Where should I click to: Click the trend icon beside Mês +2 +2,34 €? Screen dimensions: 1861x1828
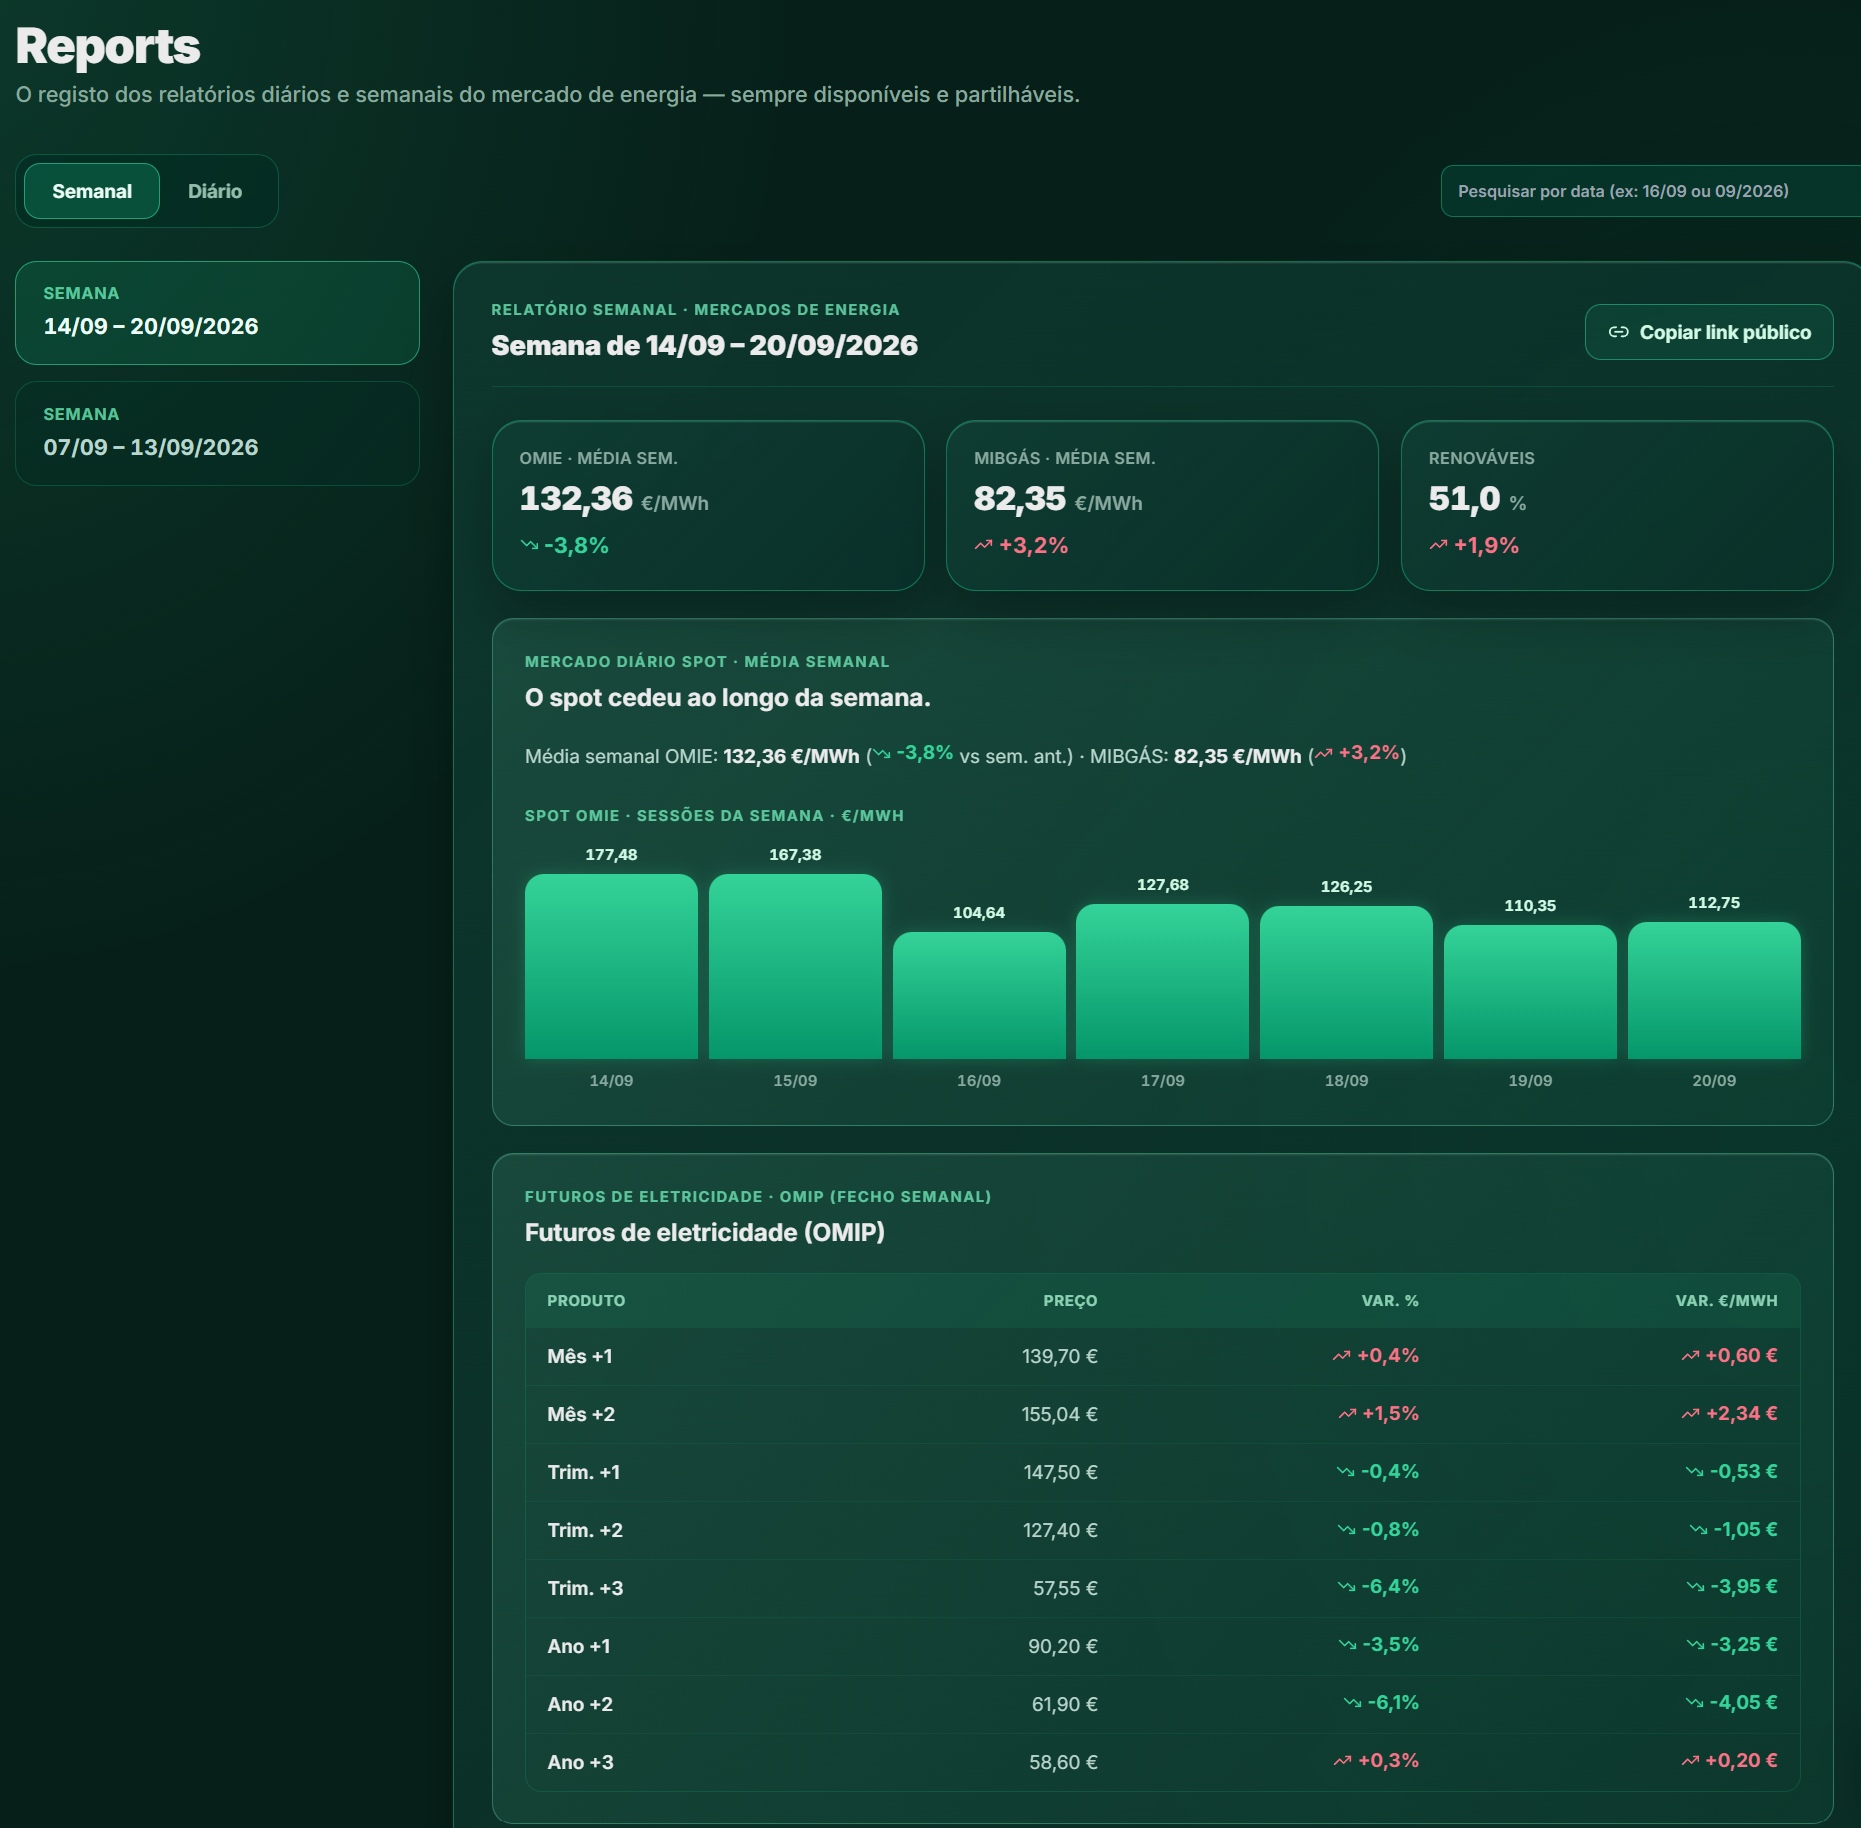click(x=1690, y=1414)
